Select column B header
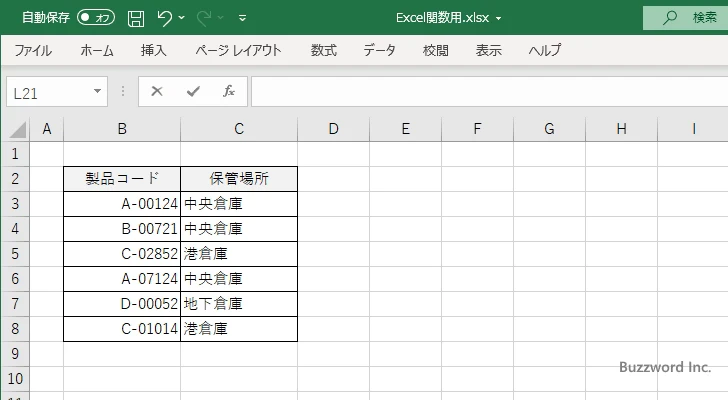 (x=122, y=129)
